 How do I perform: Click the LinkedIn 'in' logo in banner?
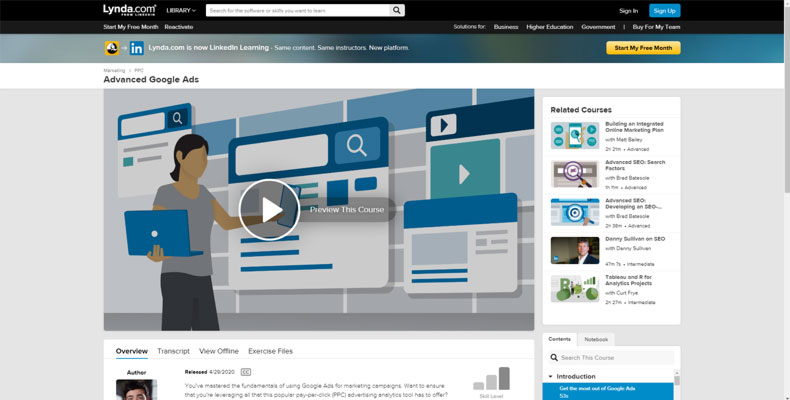point(137,48)
